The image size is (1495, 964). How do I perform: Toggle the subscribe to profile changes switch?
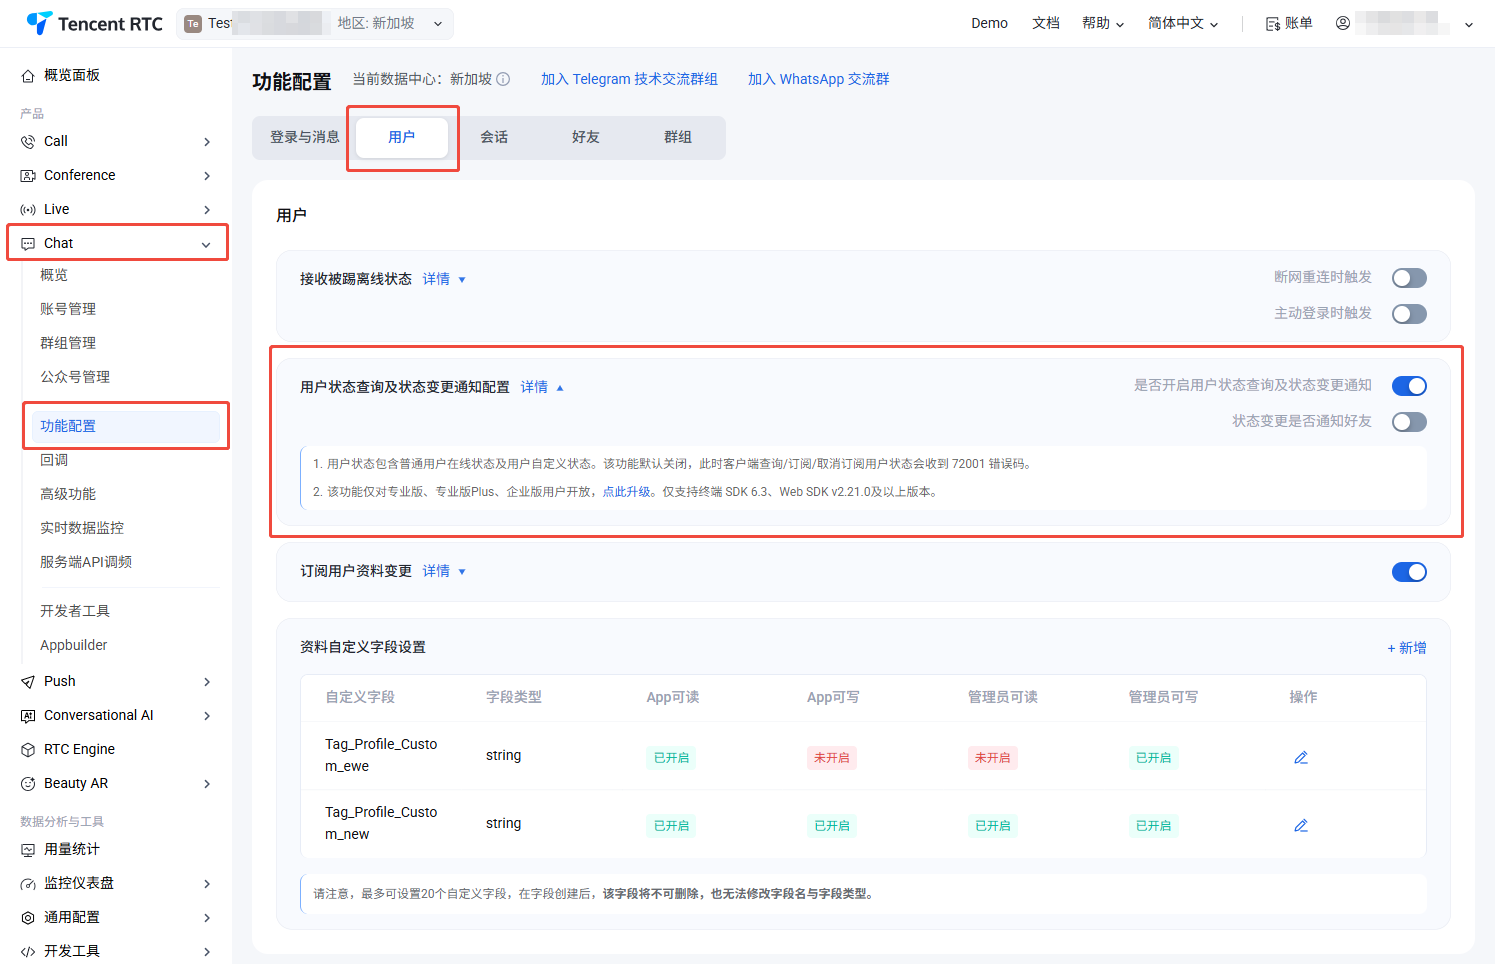click(1409, 572)
